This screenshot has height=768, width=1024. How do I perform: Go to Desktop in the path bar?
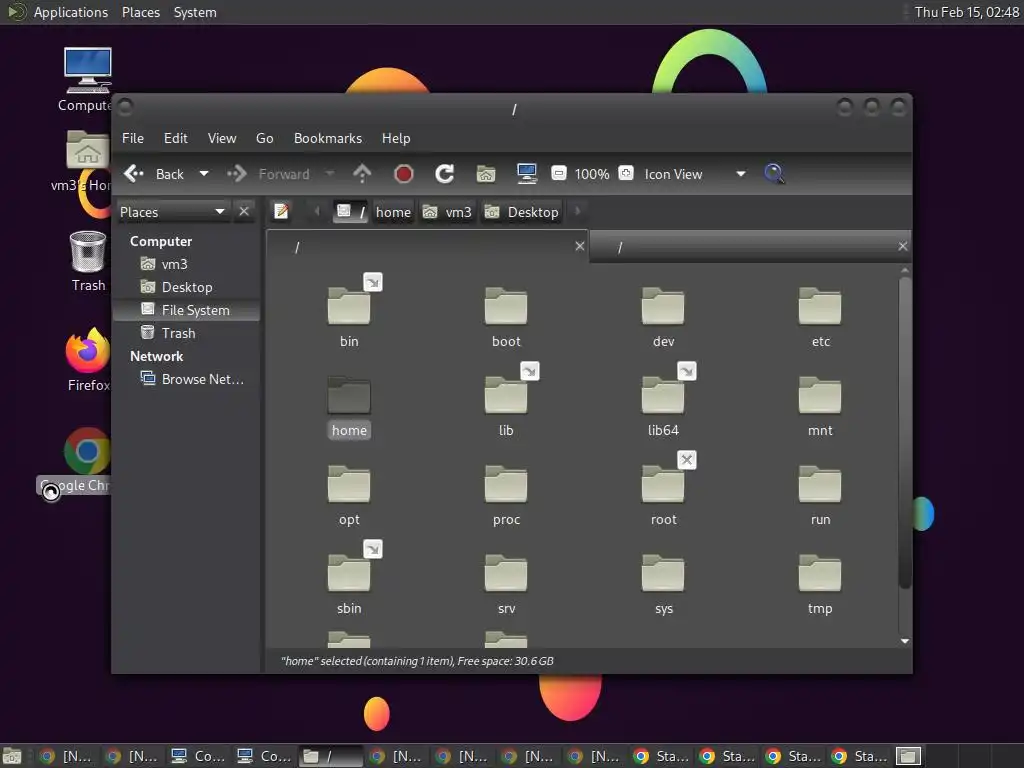[x=521, y=212]
